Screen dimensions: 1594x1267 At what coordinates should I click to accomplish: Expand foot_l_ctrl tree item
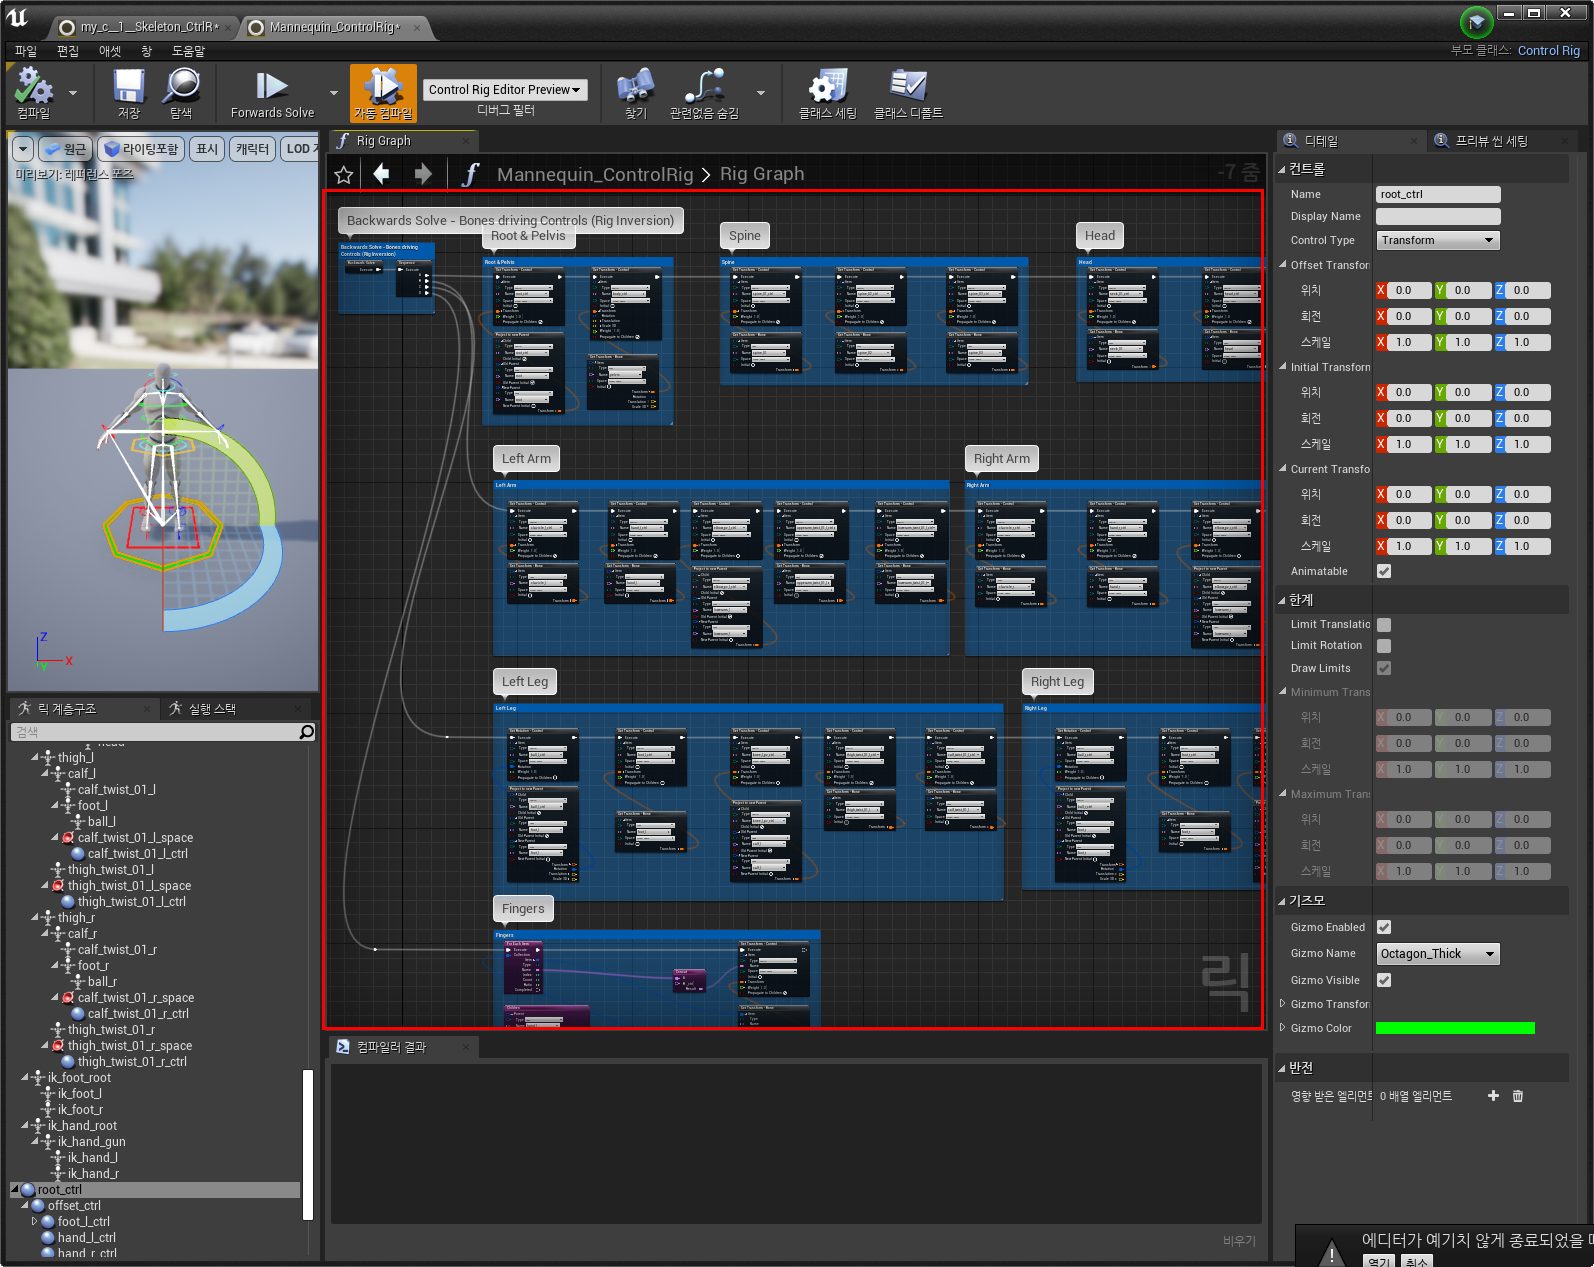tap(34, 1221)
